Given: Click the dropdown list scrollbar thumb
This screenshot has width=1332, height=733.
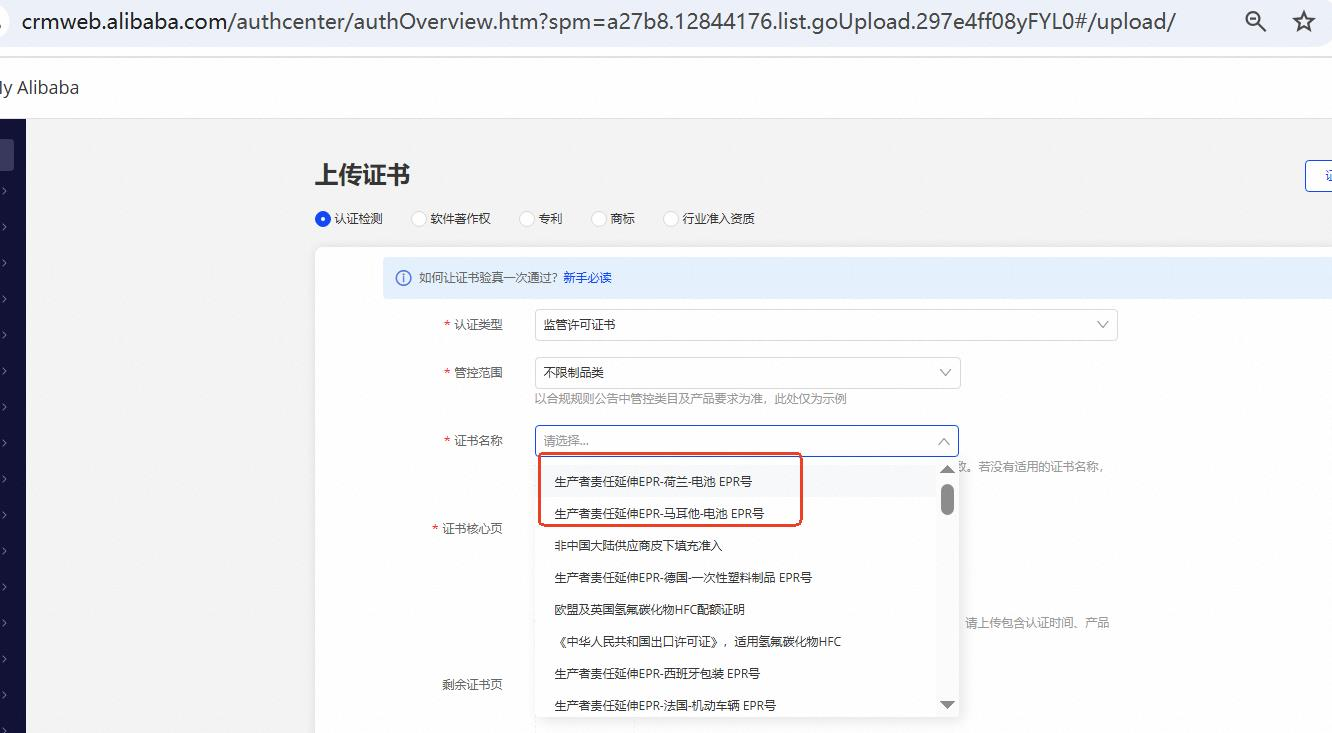Looking at the screenshot, I should click(x=947, y=499).
